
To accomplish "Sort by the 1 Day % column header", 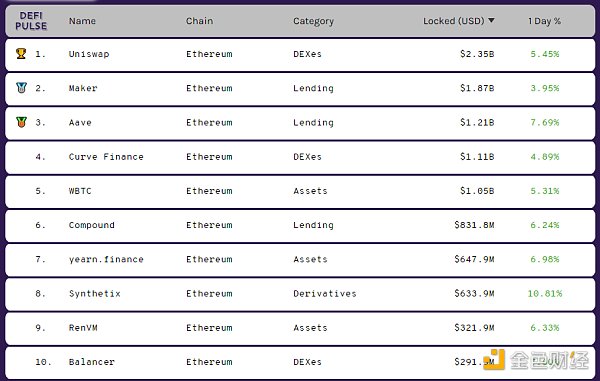I will coord(545,21).
